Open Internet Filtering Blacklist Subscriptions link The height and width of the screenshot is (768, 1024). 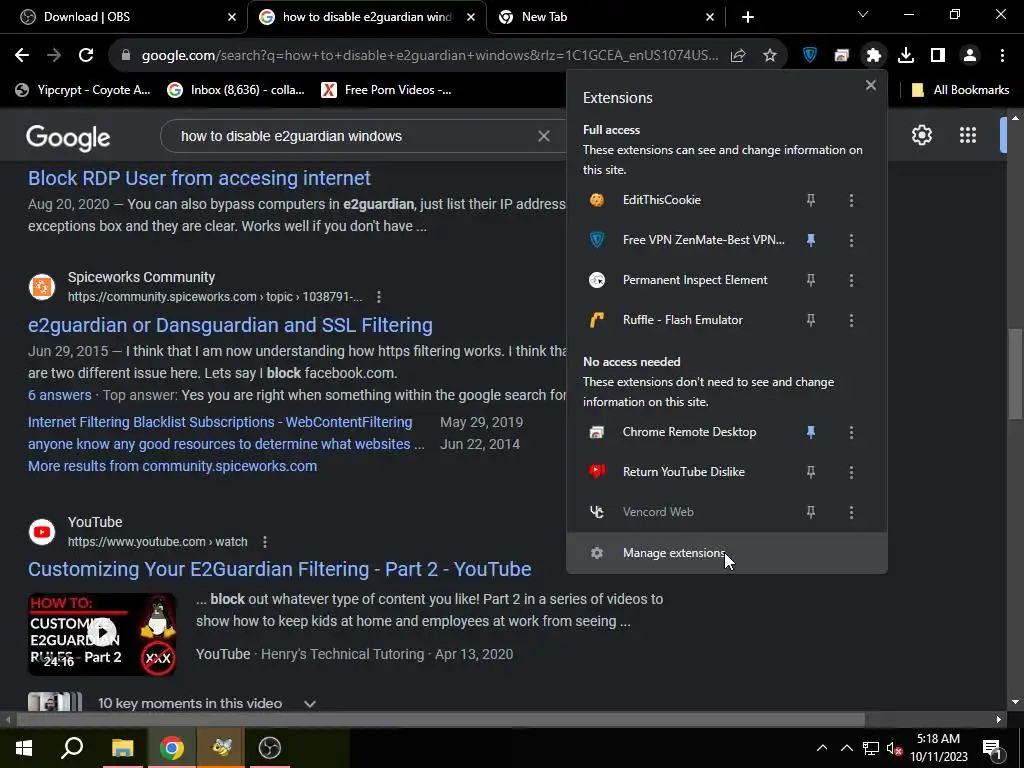coord(220,422)
